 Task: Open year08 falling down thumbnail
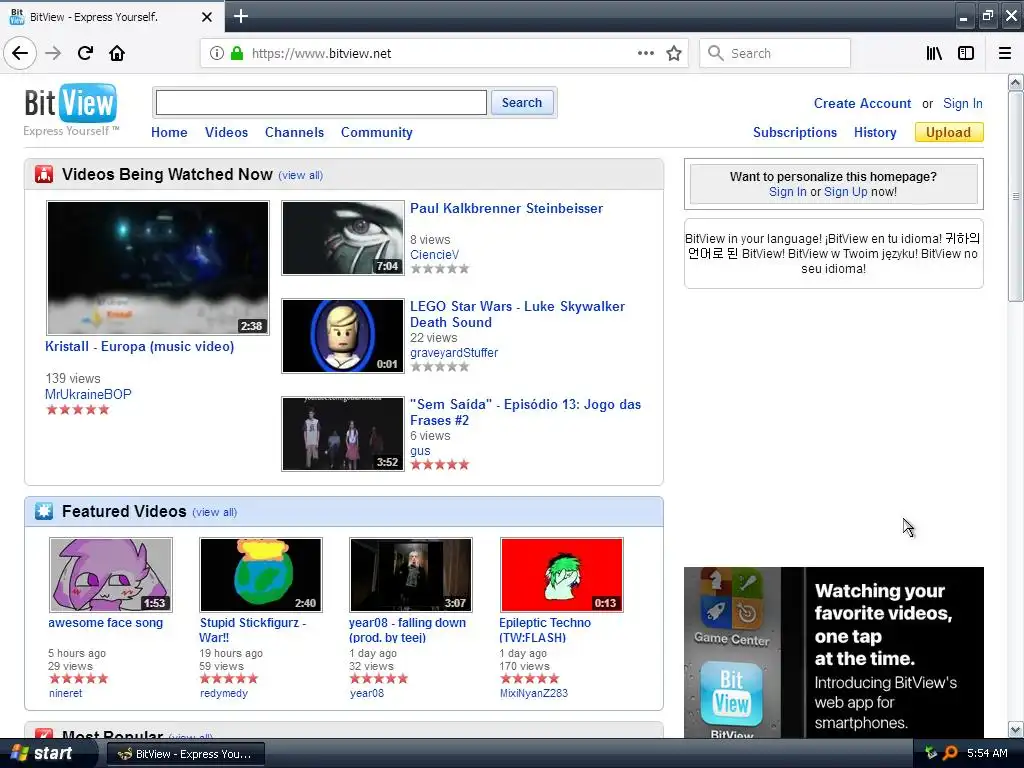(x=411, y=575)
